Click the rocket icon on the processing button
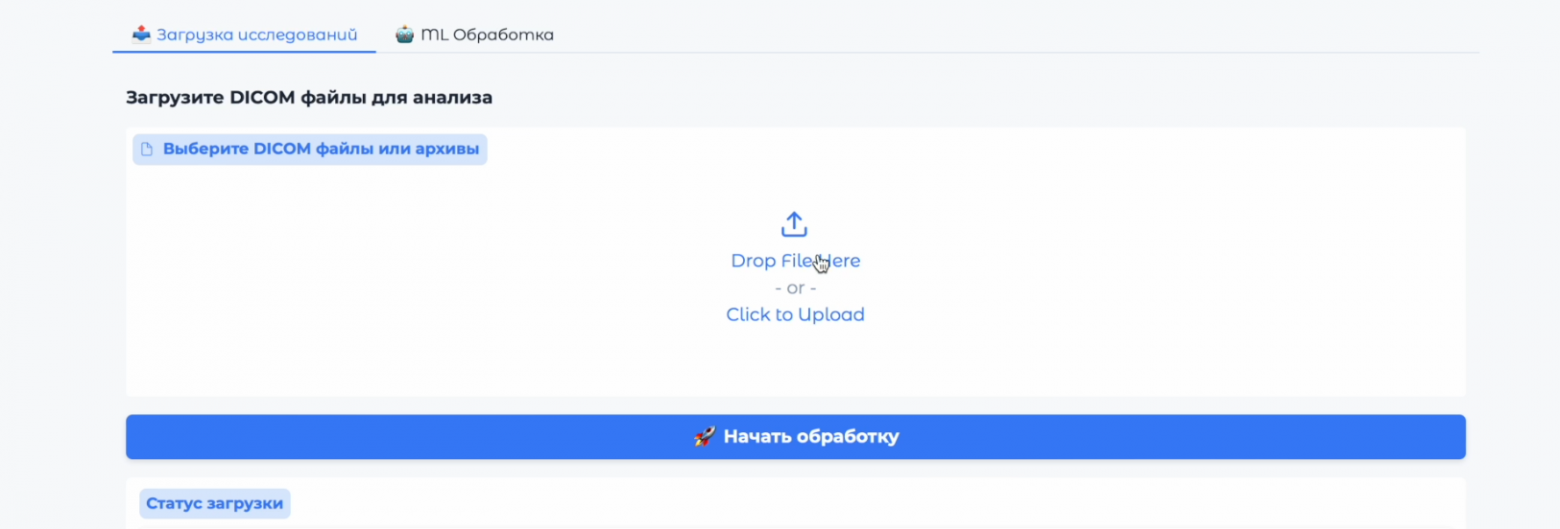Screen dimensions: 1560x529 pyautogui.click(x=704, y=437)
